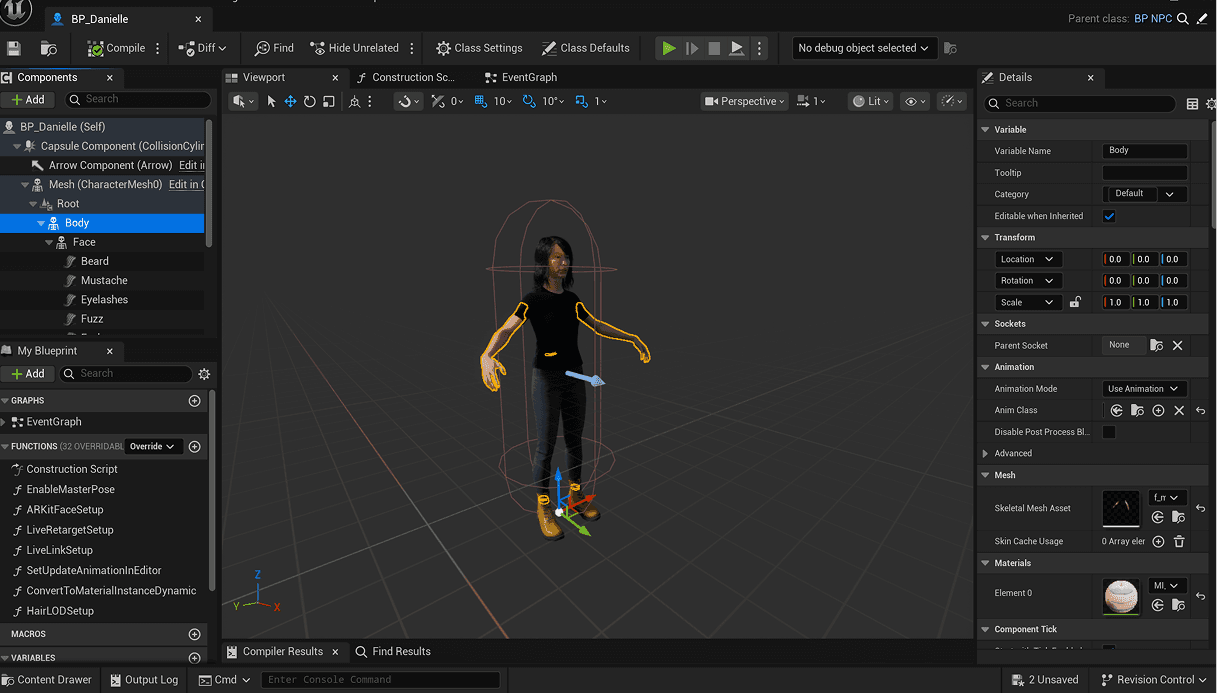Add new graph with plus icon
1217x693 pixels.
click(x=195, y=401)
